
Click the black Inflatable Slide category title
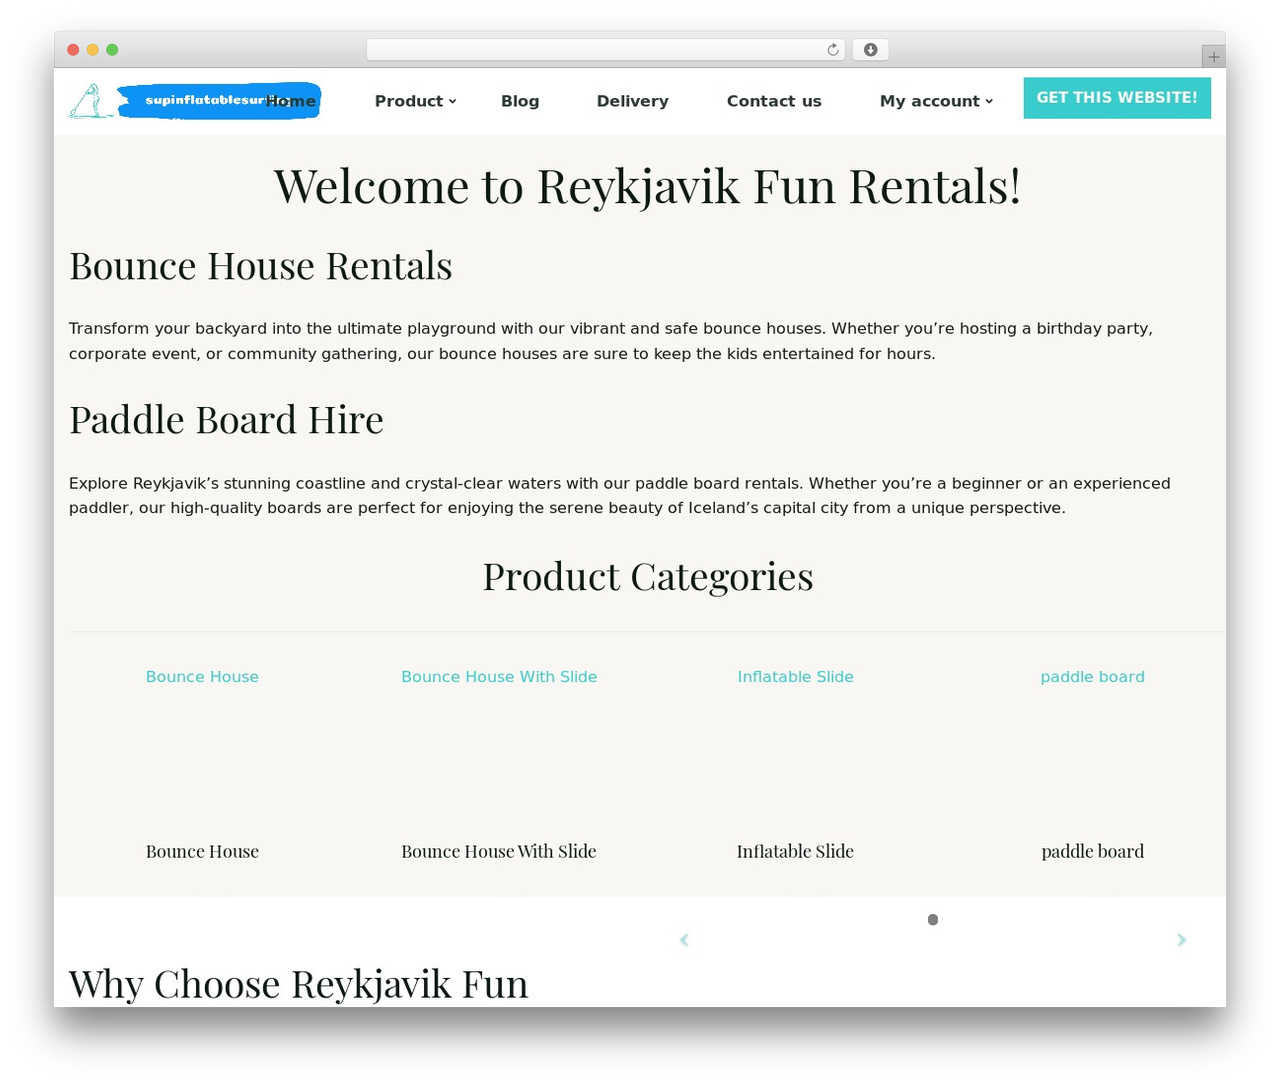(796, 852)
